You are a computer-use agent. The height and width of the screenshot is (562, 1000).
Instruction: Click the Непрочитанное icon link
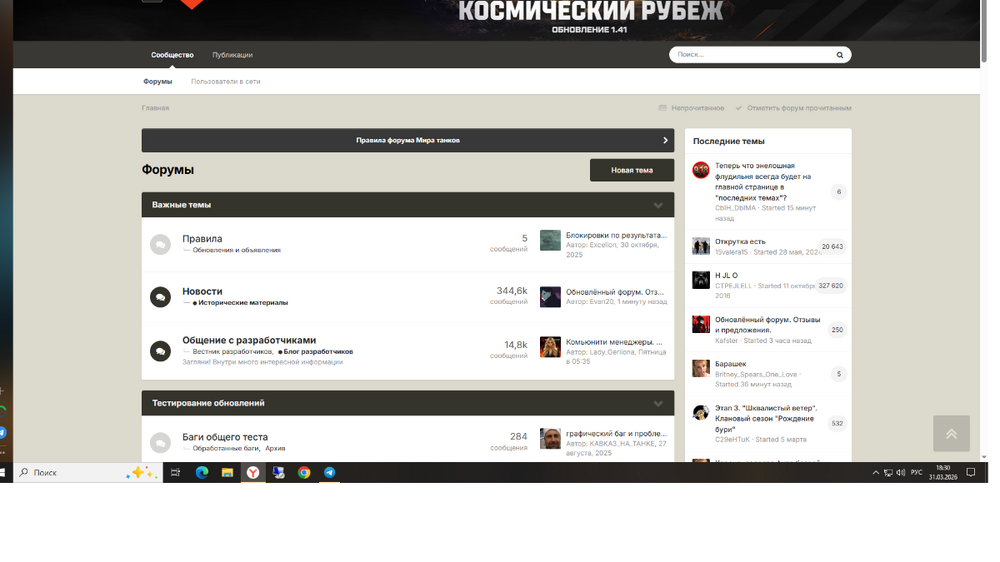point(663,108)
